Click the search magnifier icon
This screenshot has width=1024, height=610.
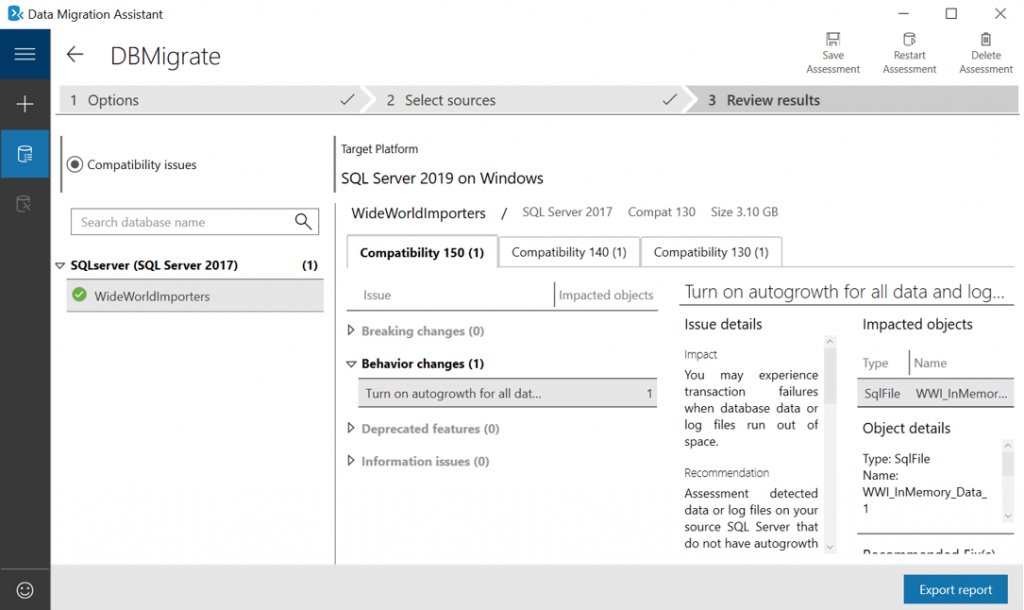pyautogui.click(x=305, y=221)
